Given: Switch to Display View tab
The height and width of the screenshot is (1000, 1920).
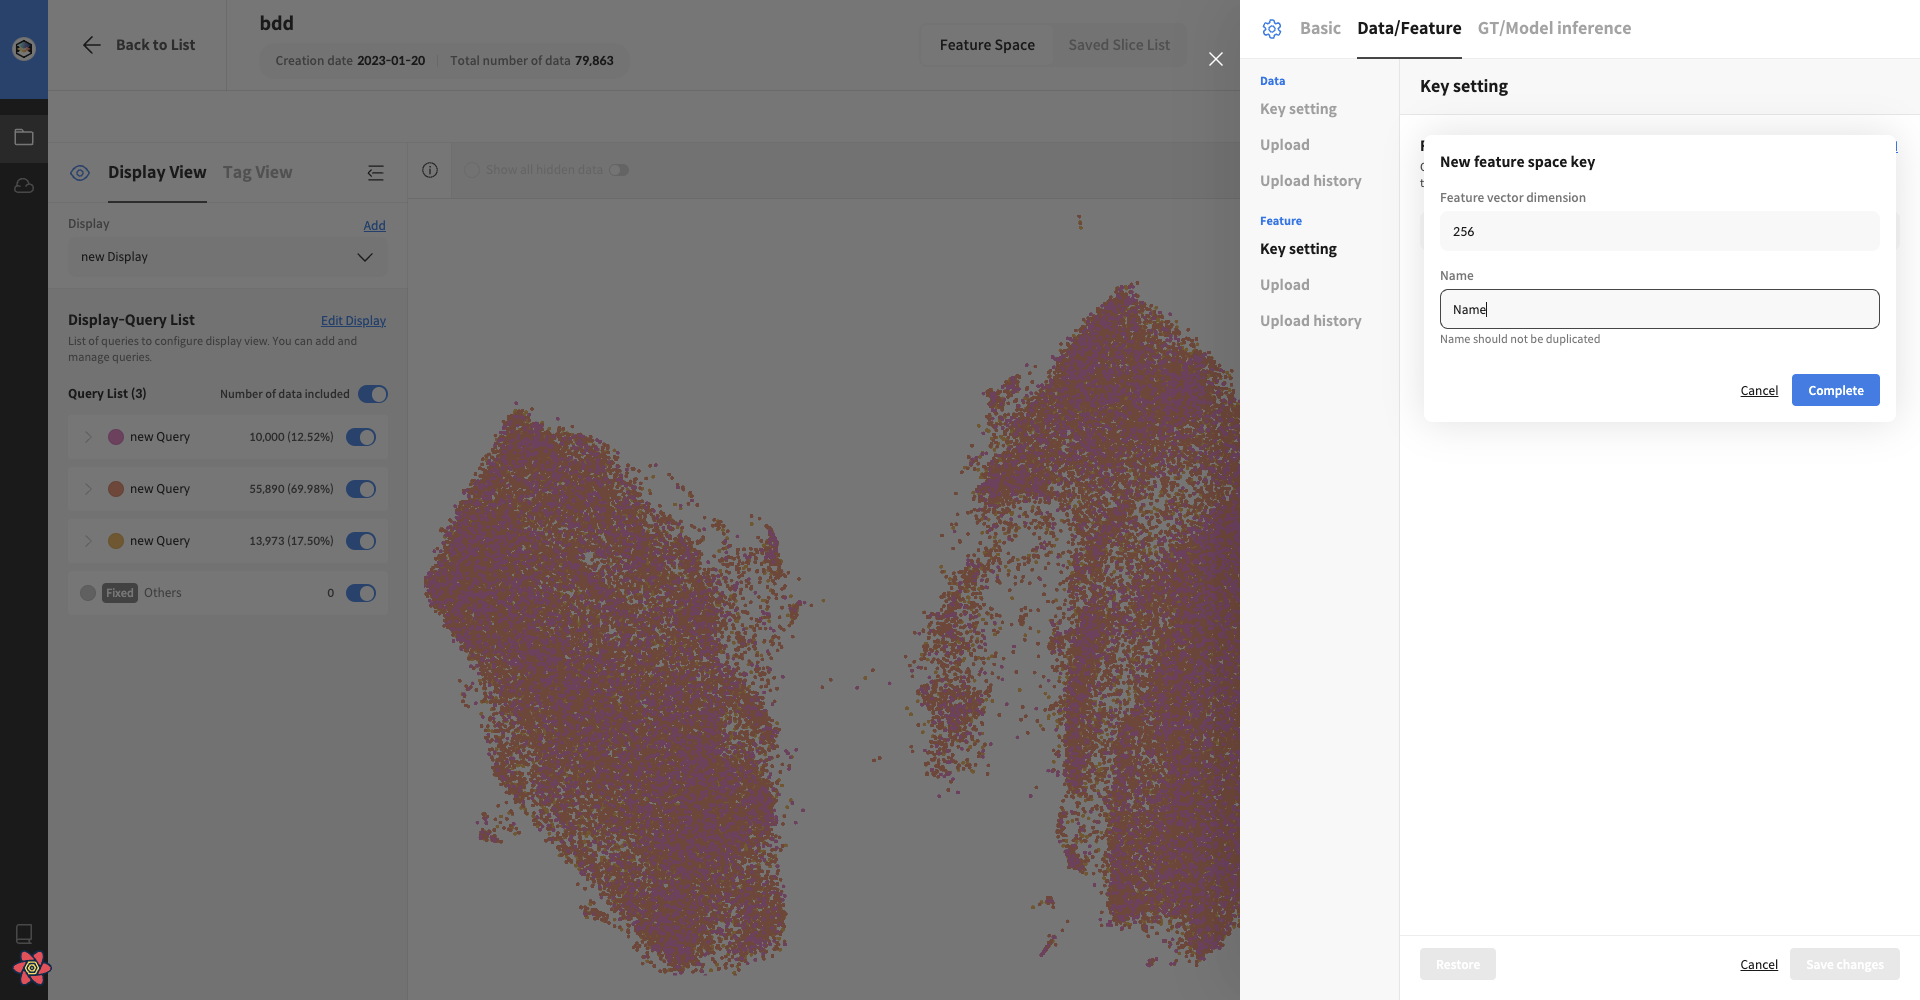Looking at the screenshot, I should click(157, 172).
